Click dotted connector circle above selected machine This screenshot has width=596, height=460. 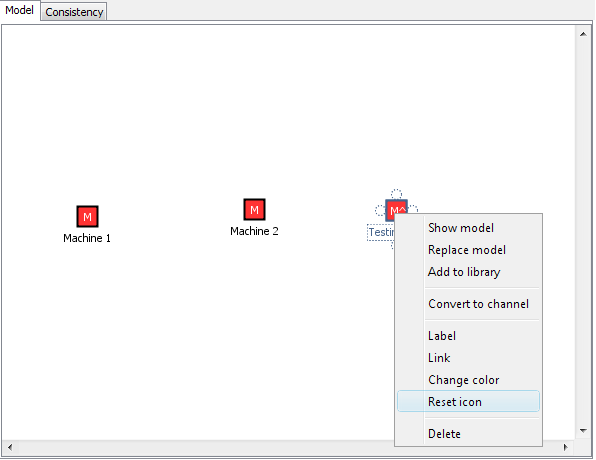pyautogui.click(x=396, y=194)
